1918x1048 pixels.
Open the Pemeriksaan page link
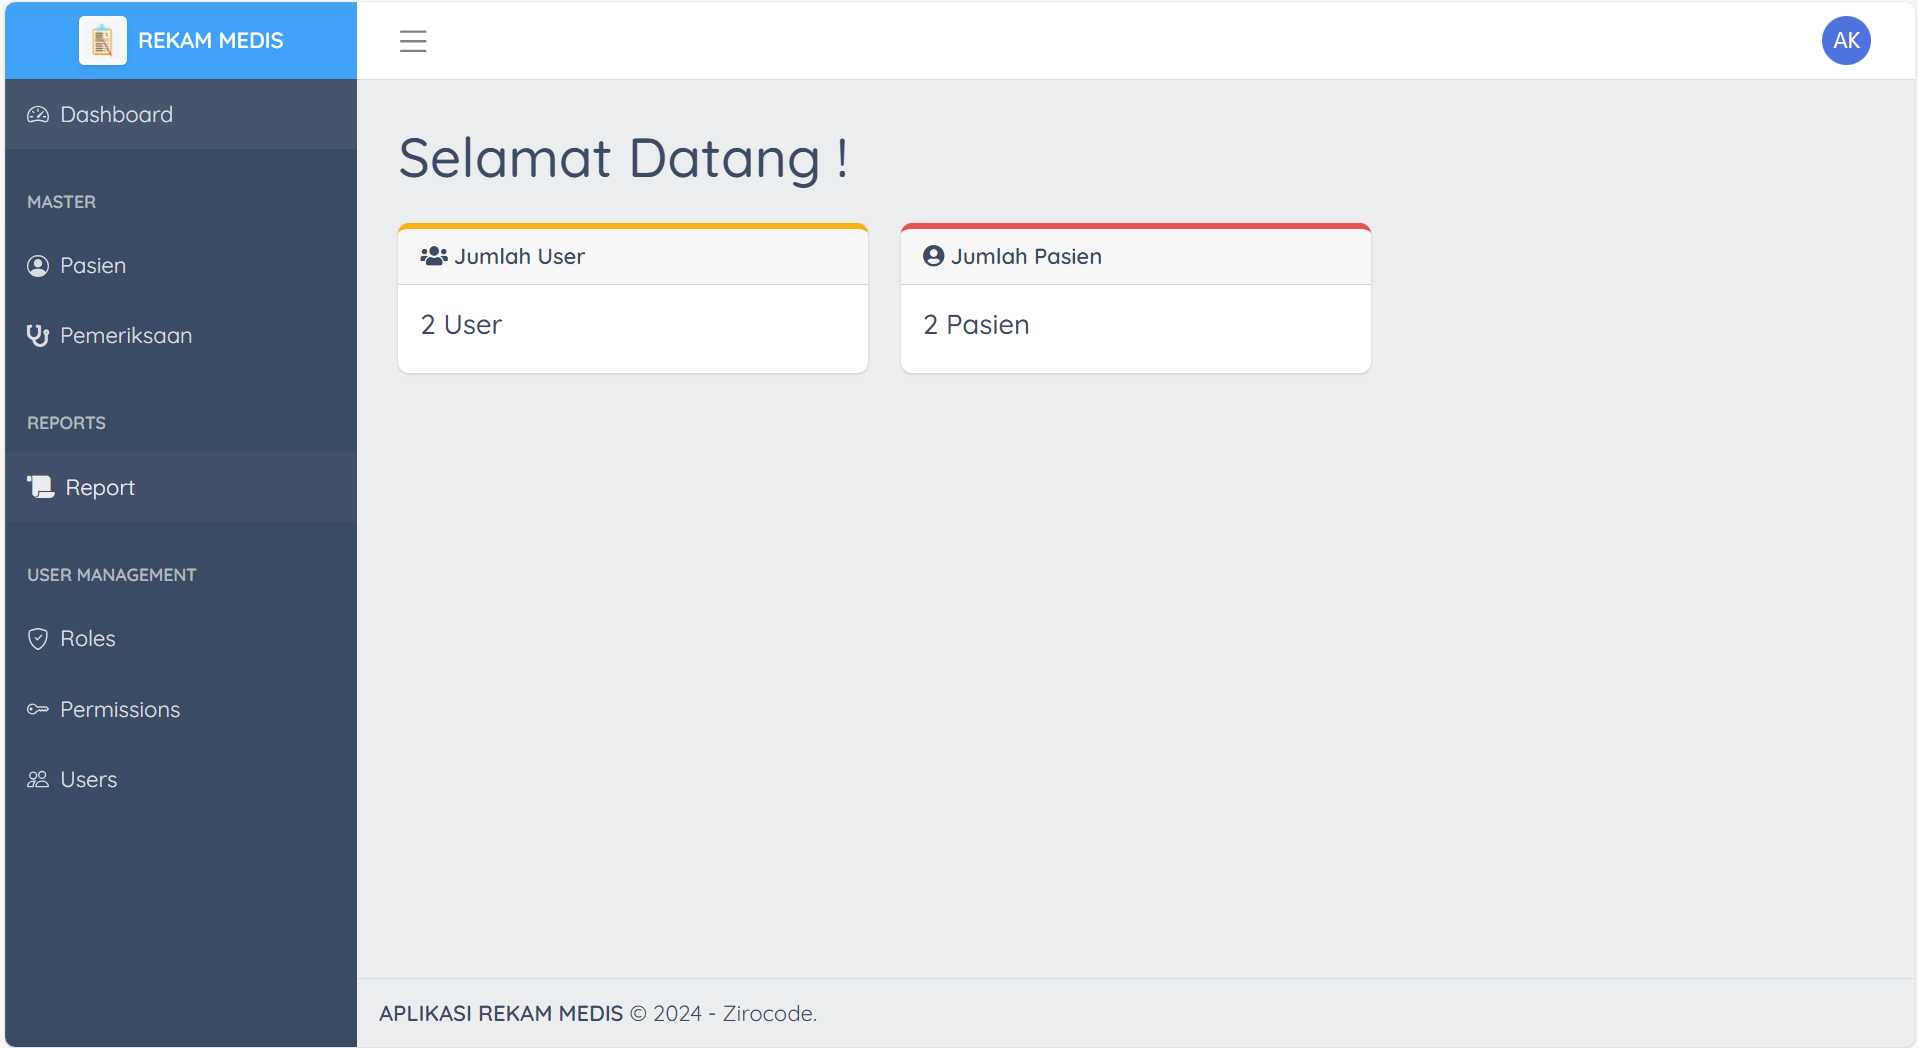point(126,336)
